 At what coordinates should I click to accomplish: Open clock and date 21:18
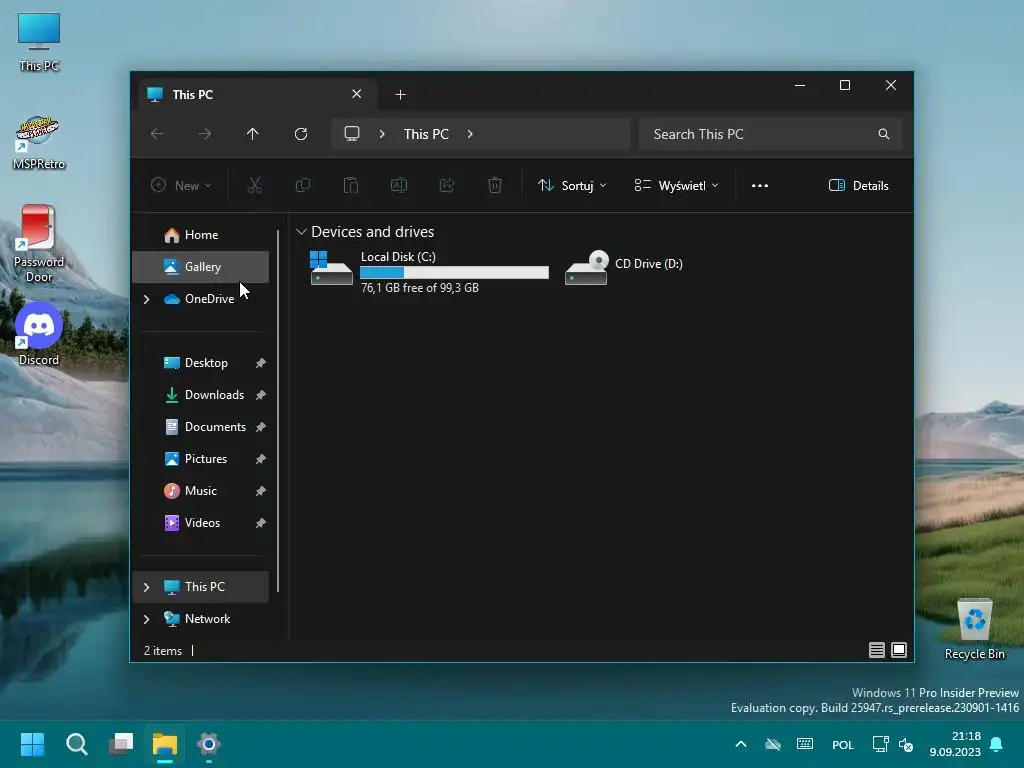pyautogui.click(x=955, y=744)
